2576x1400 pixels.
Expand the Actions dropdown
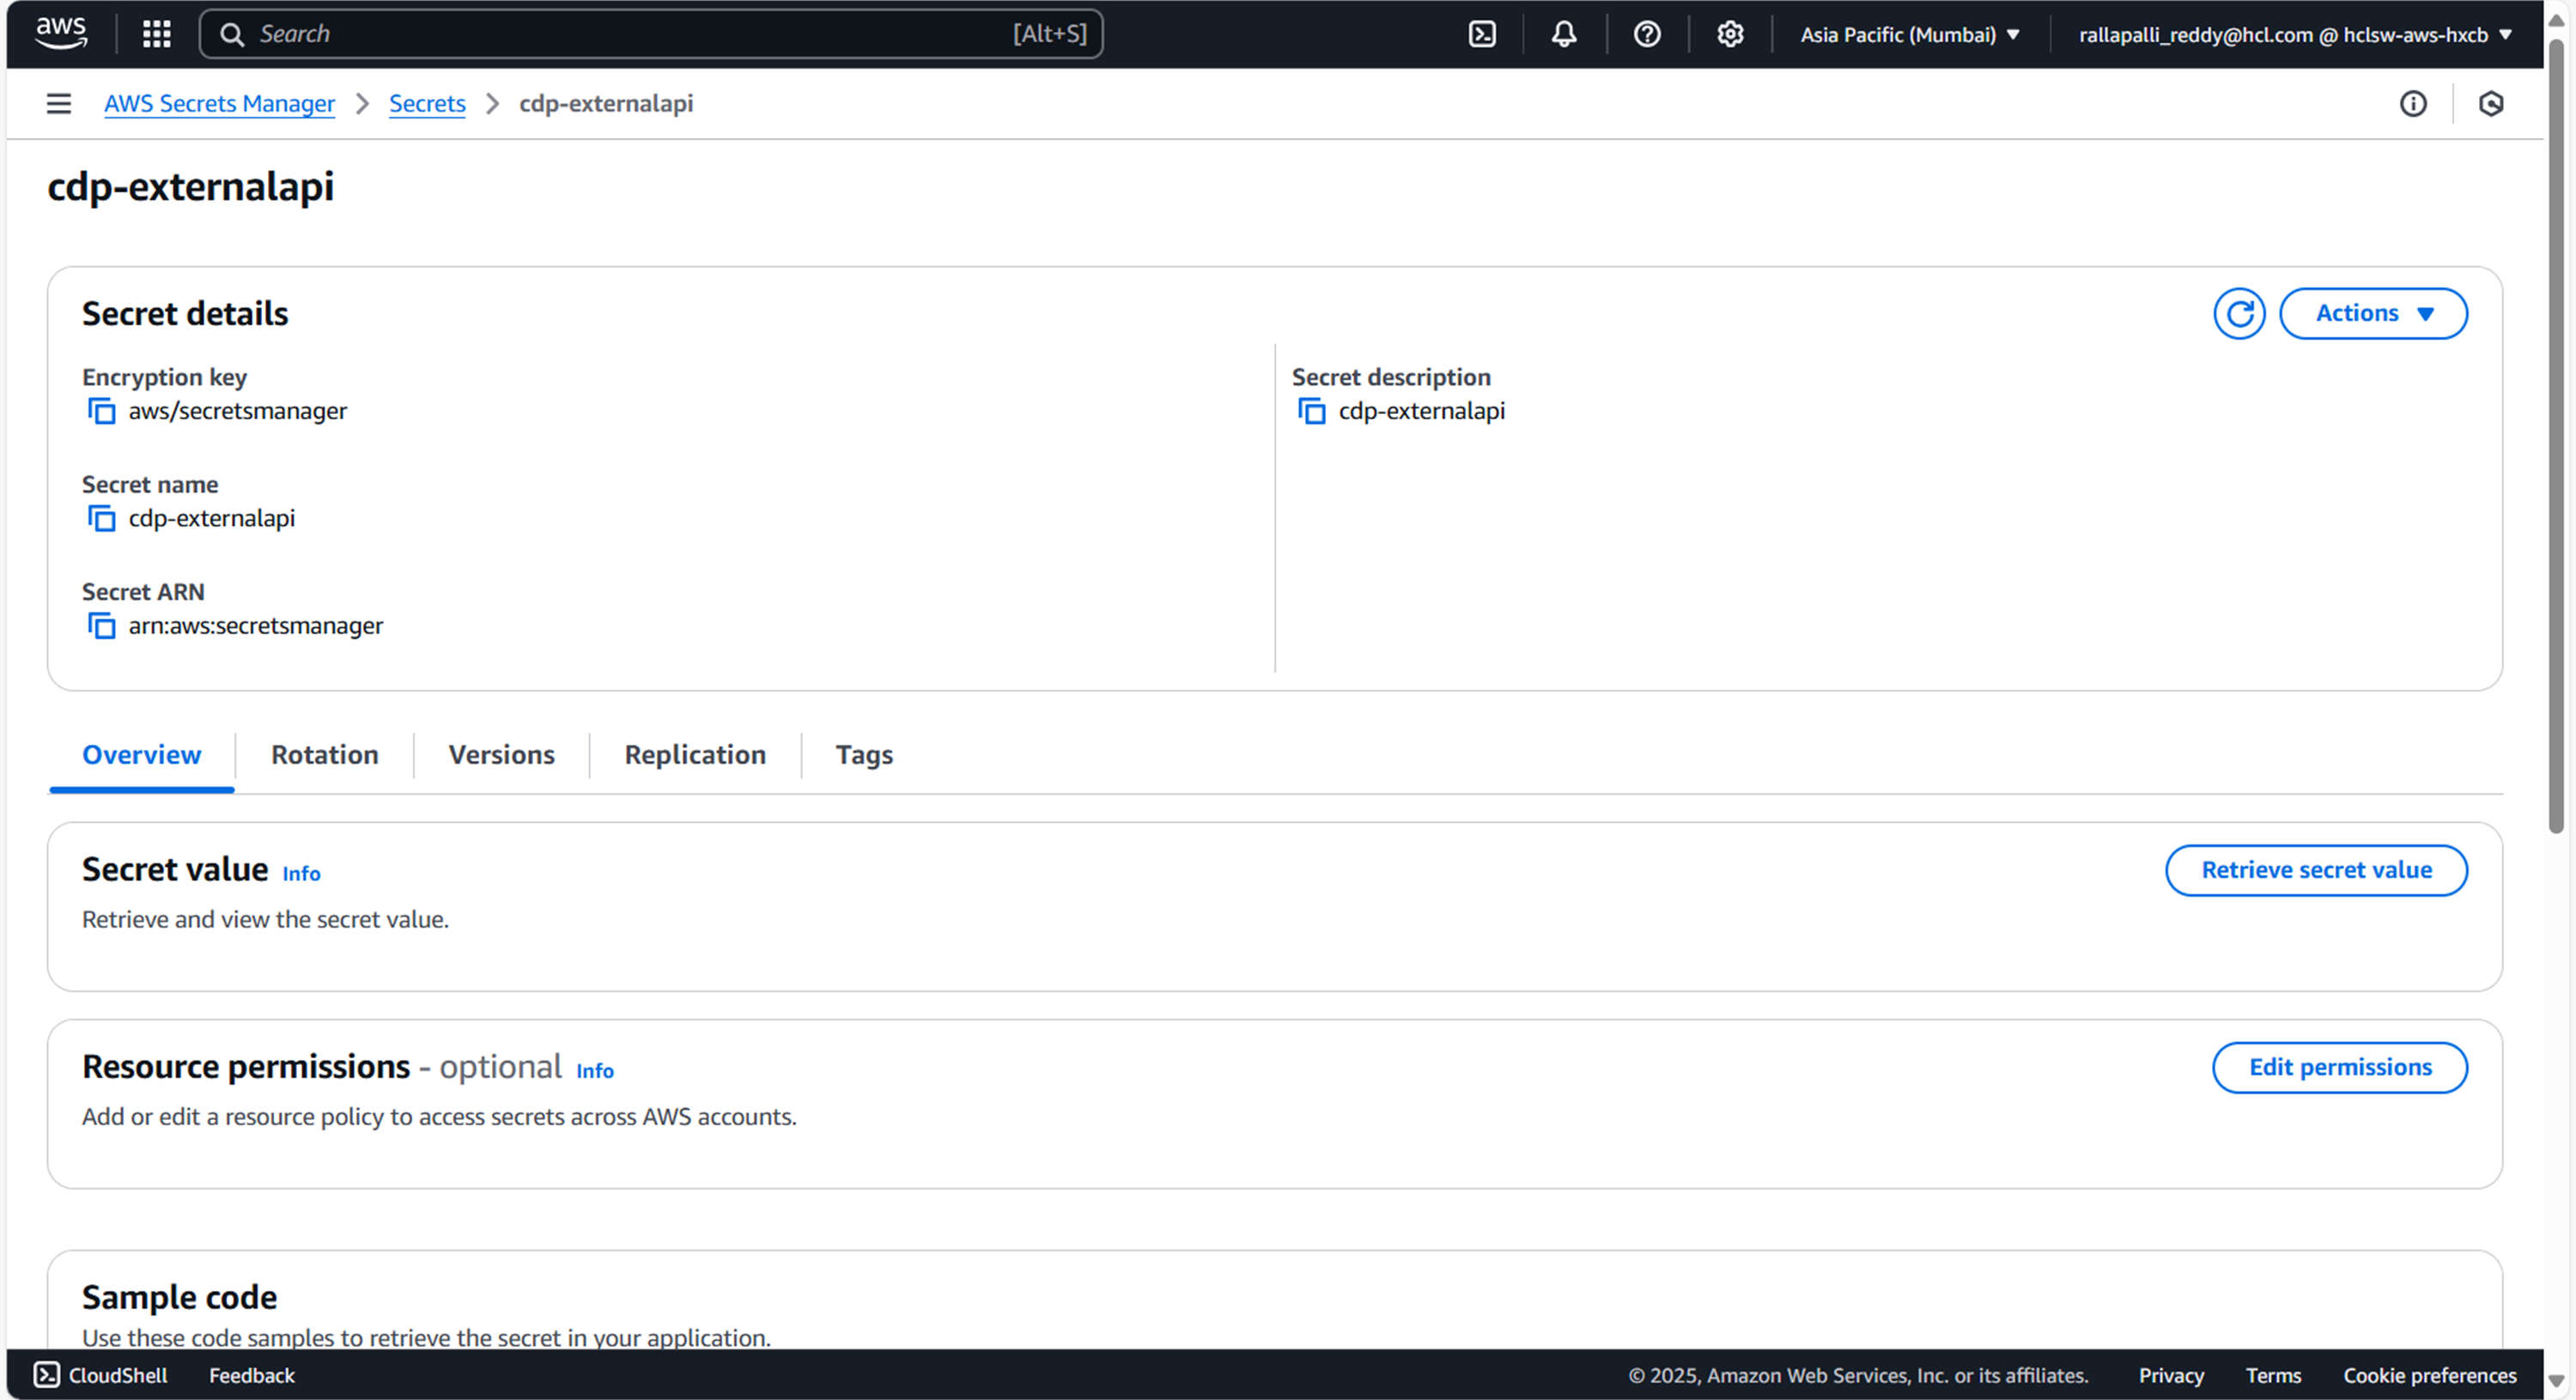pyautogui.click(x=2372, y=314)
